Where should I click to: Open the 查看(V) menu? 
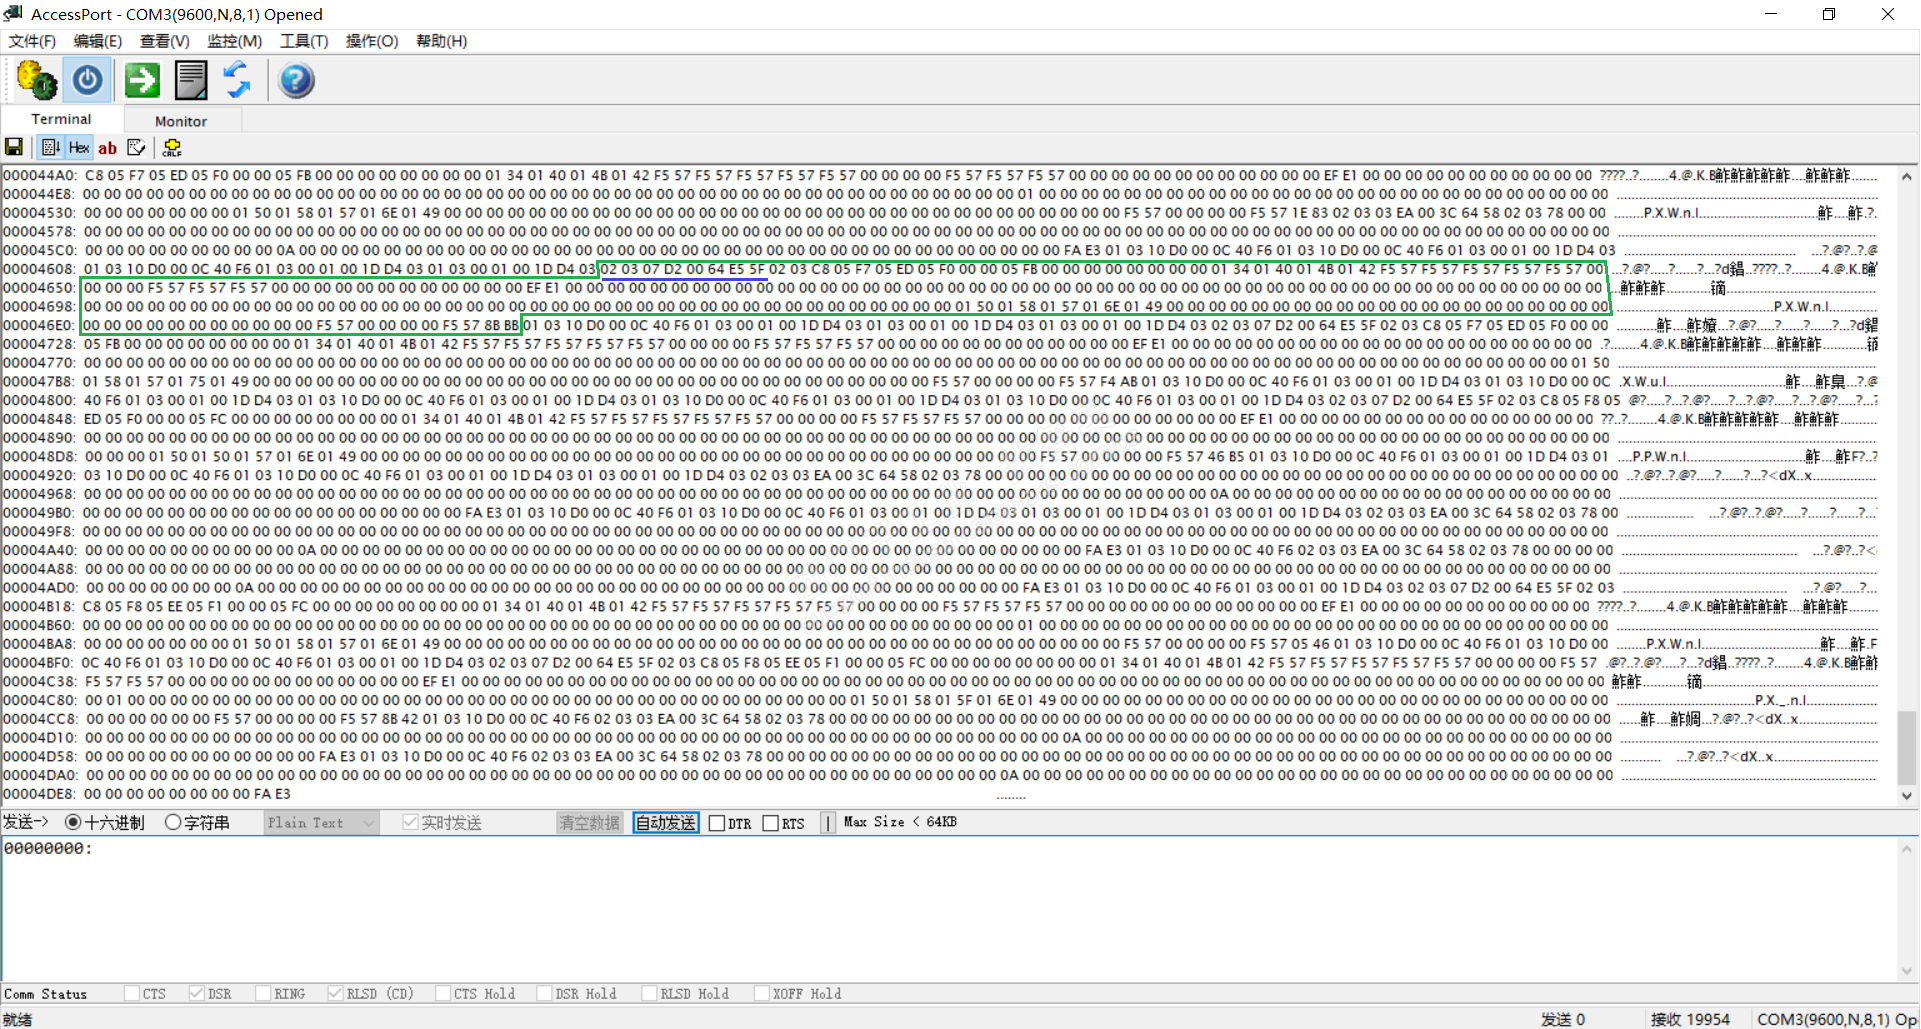coord(164,41)
